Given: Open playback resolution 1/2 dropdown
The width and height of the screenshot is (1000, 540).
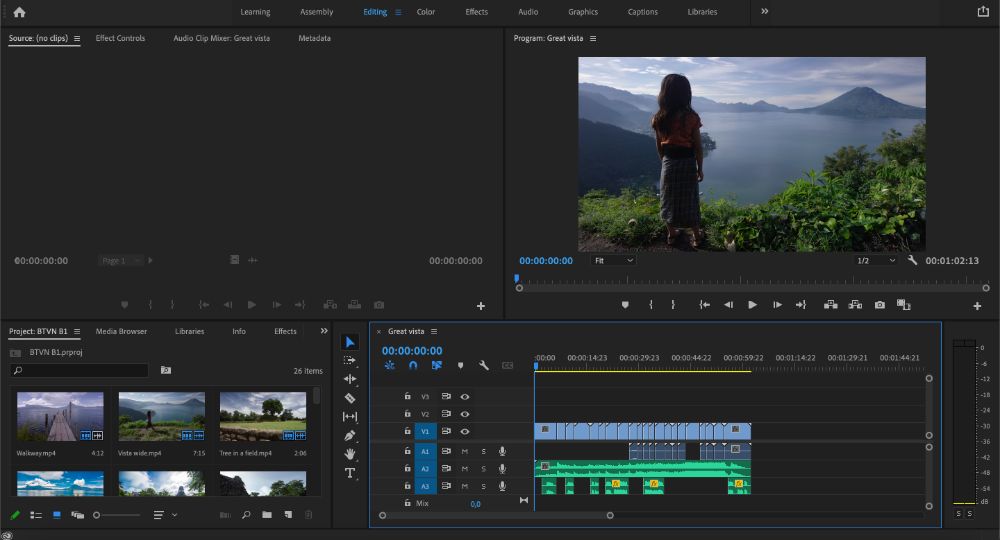Looking at the screenshot, I should 876,260.
